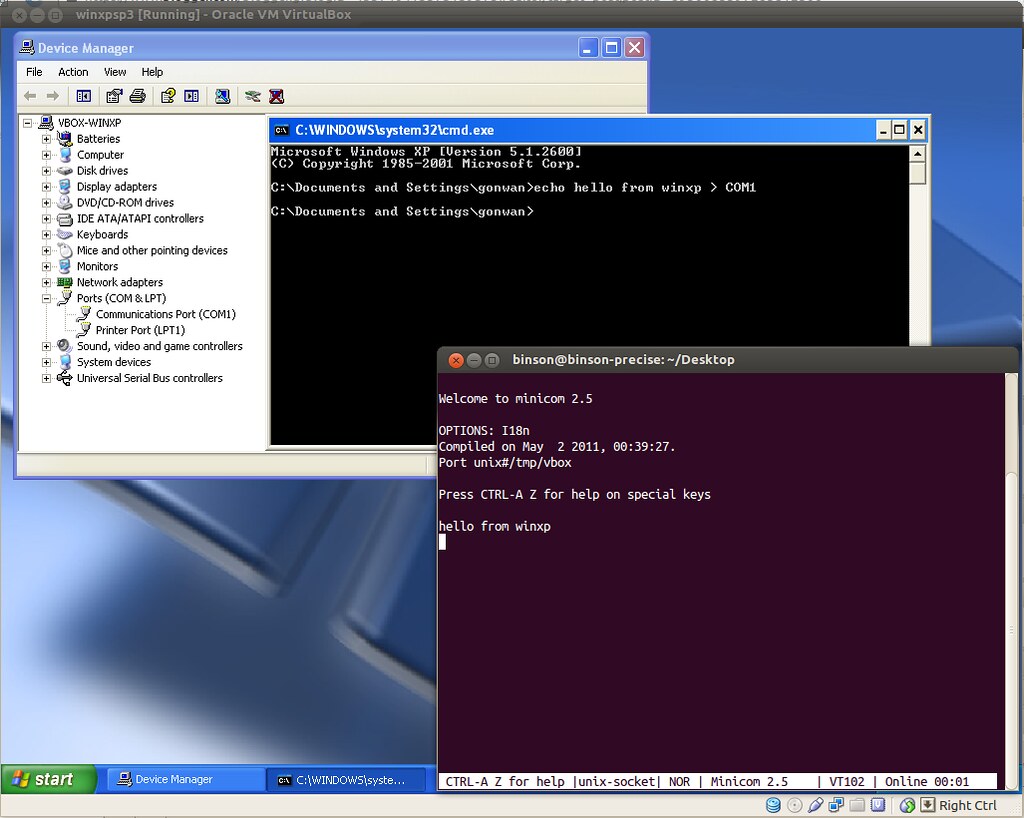Click the virtualization features chip icon in status bar
Screen dimensions: 1024x818
(x=877, y=805)
